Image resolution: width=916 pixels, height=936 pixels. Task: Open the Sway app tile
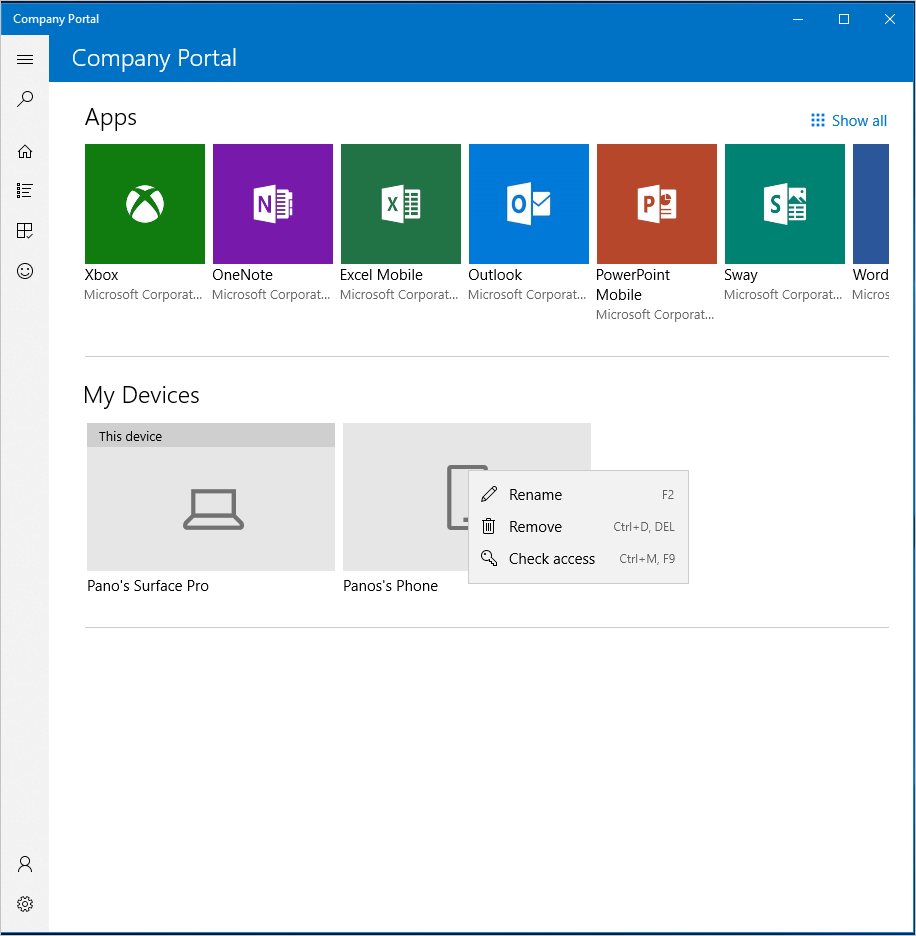tap(785, 204)
